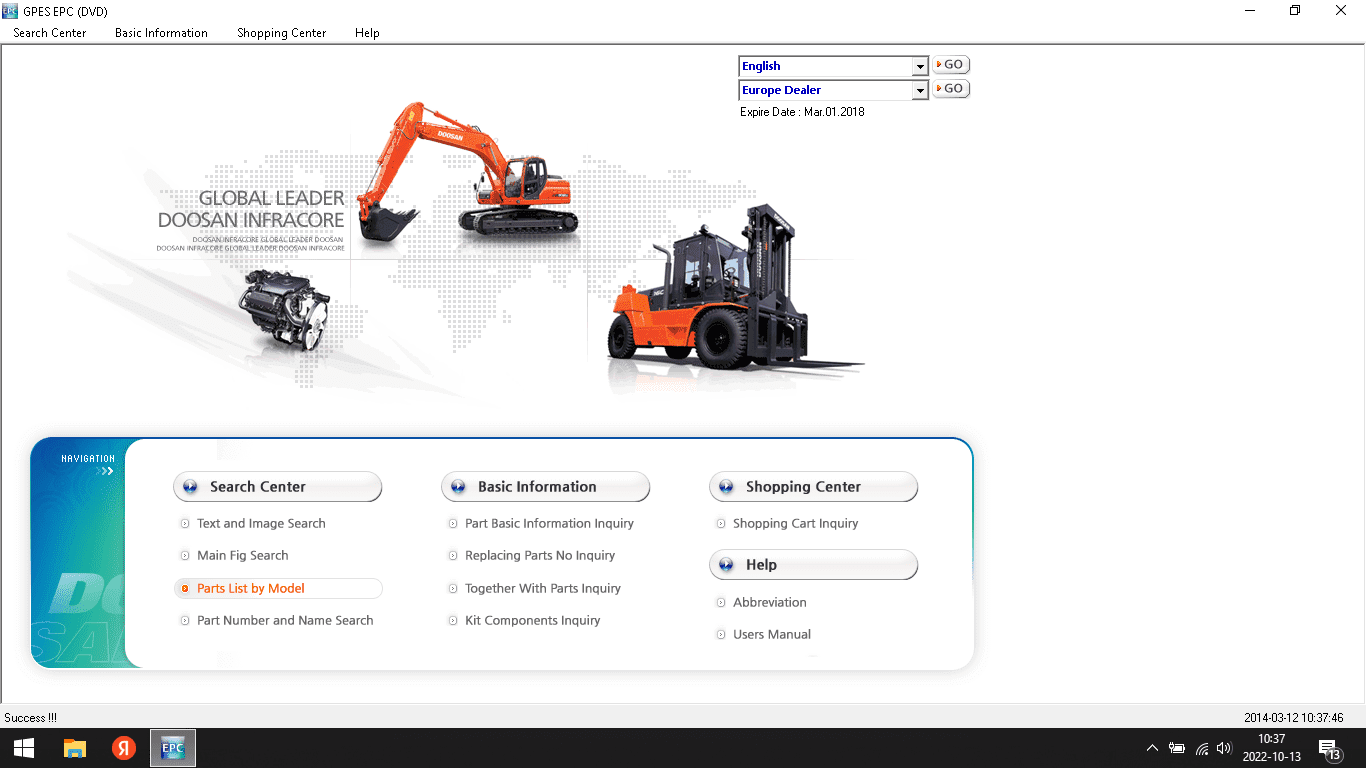This screenshot has height=768, width=1366.
Task: Open the Shopping Center menu in menu bar
Action: pos(281,33)
